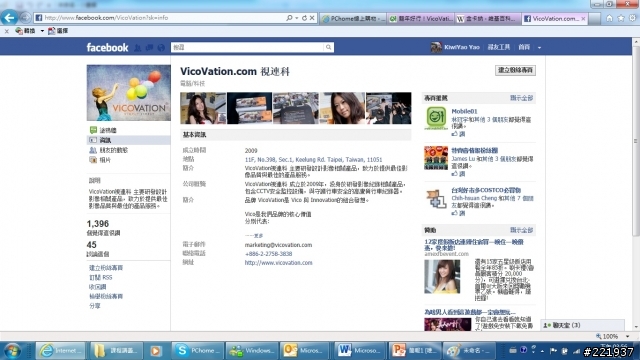Show hidden system tray icons arrow
The height and width of the screenshot is (360, 640).
point(542,351)
